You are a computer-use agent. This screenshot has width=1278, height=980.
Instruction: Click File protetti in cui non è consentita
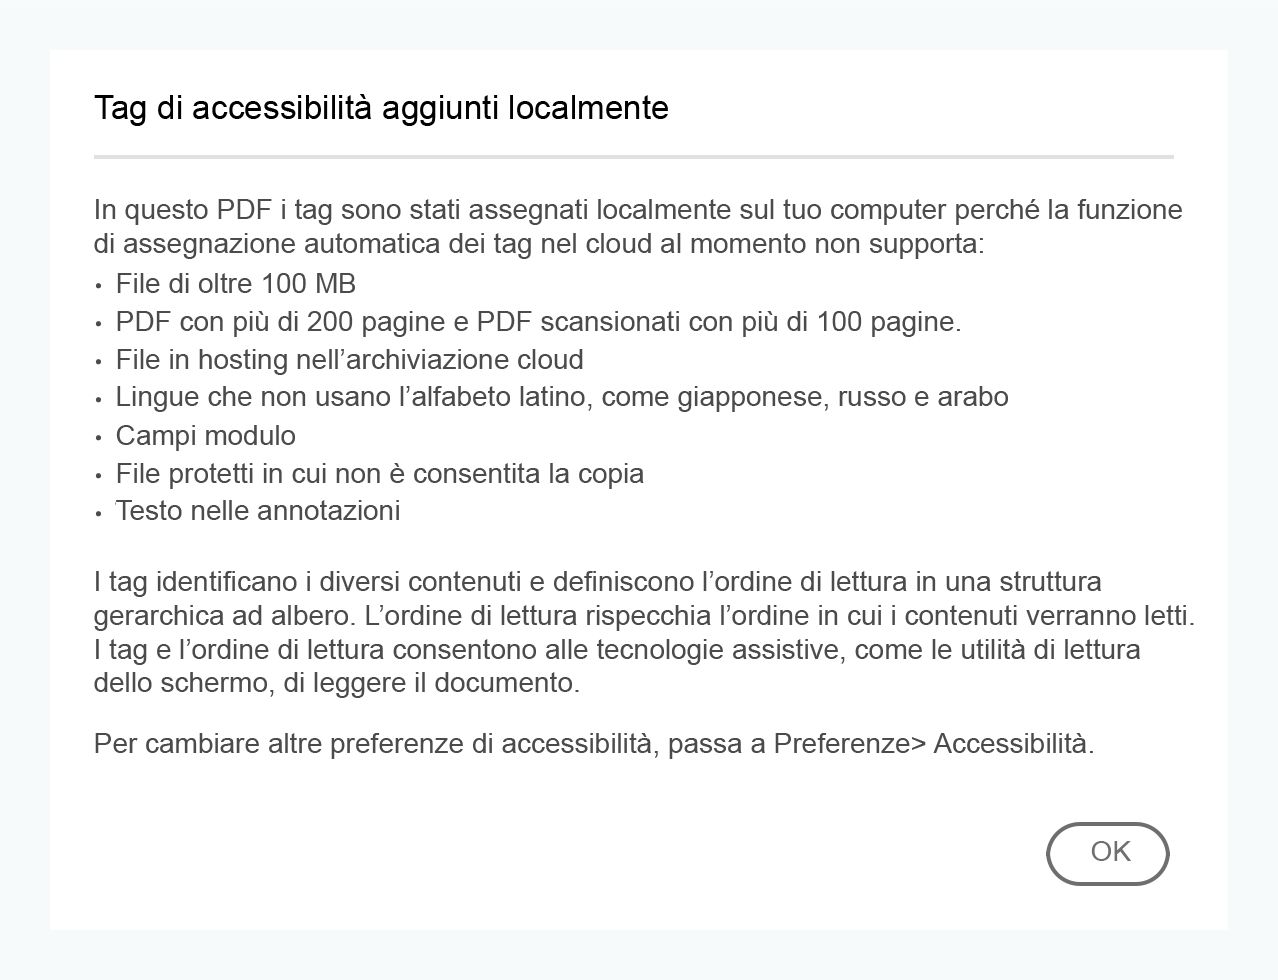pyautogui.click(x=379, y=473)
